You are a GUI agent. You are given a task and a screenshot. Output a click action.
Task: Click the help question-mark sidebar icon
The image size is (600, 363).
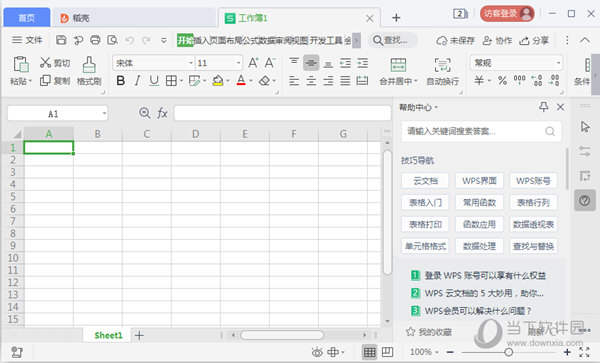click(585, 200)
